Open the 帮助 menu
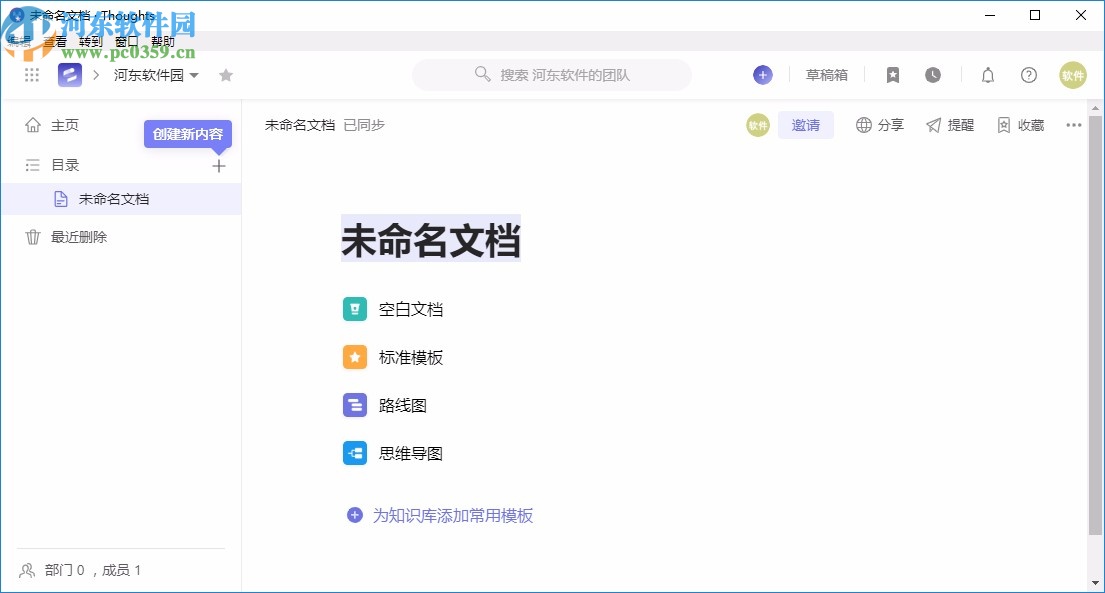Viewport: 1105px width, 593px height. tap(163, 41)
